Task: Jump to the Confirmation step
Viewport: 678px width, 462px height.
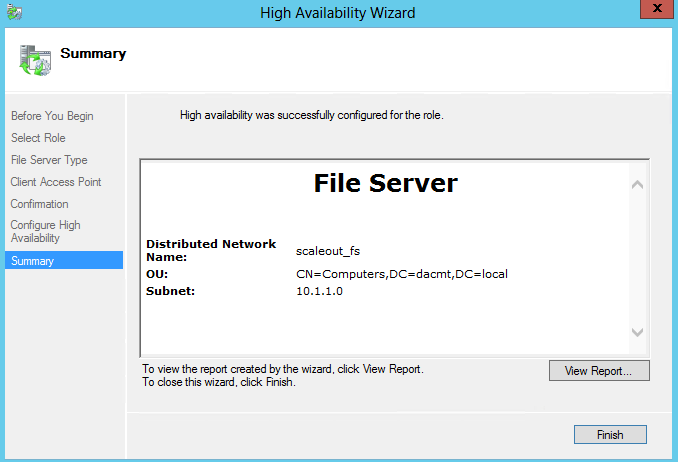Action: (x=39, y=204)
